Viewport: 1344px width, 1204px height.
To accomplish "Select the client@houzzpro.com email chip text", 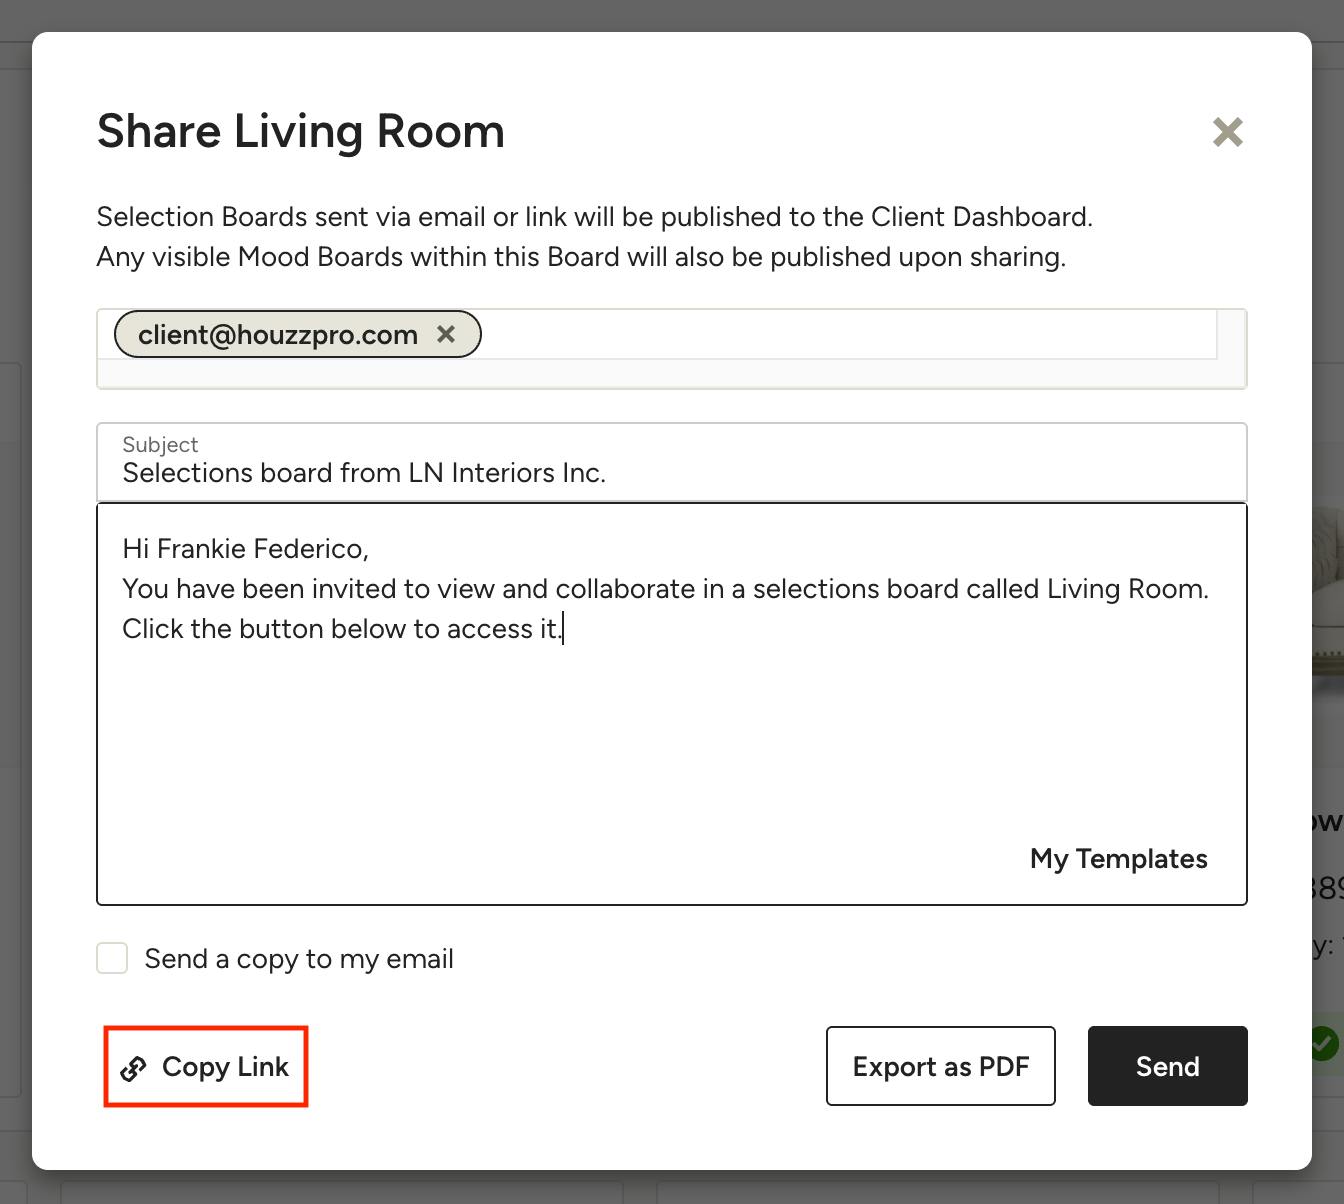I will [278, 335].
